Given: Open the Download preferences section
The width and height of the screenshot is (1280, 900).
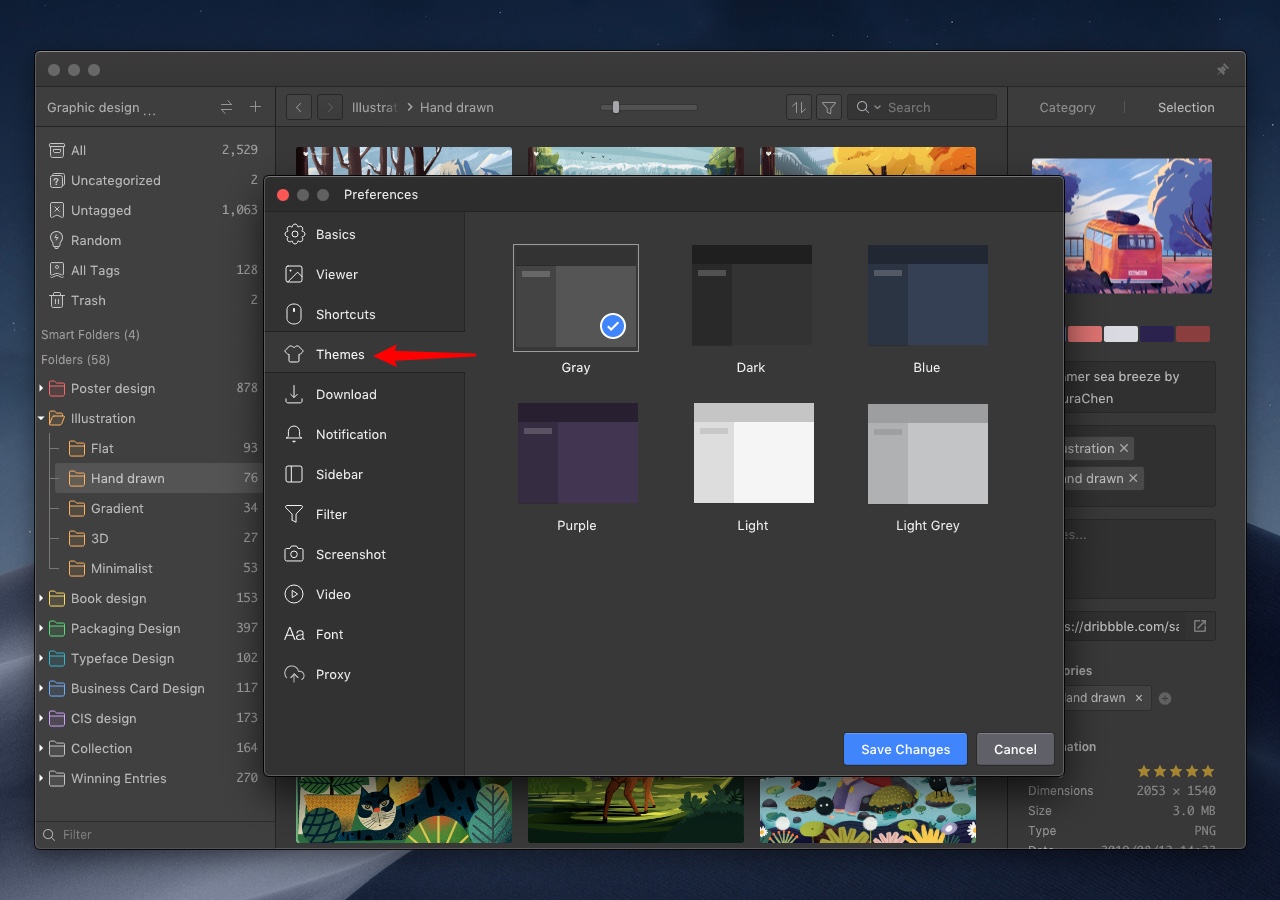Looking at the screenshot, I should [x=365, y=394].
